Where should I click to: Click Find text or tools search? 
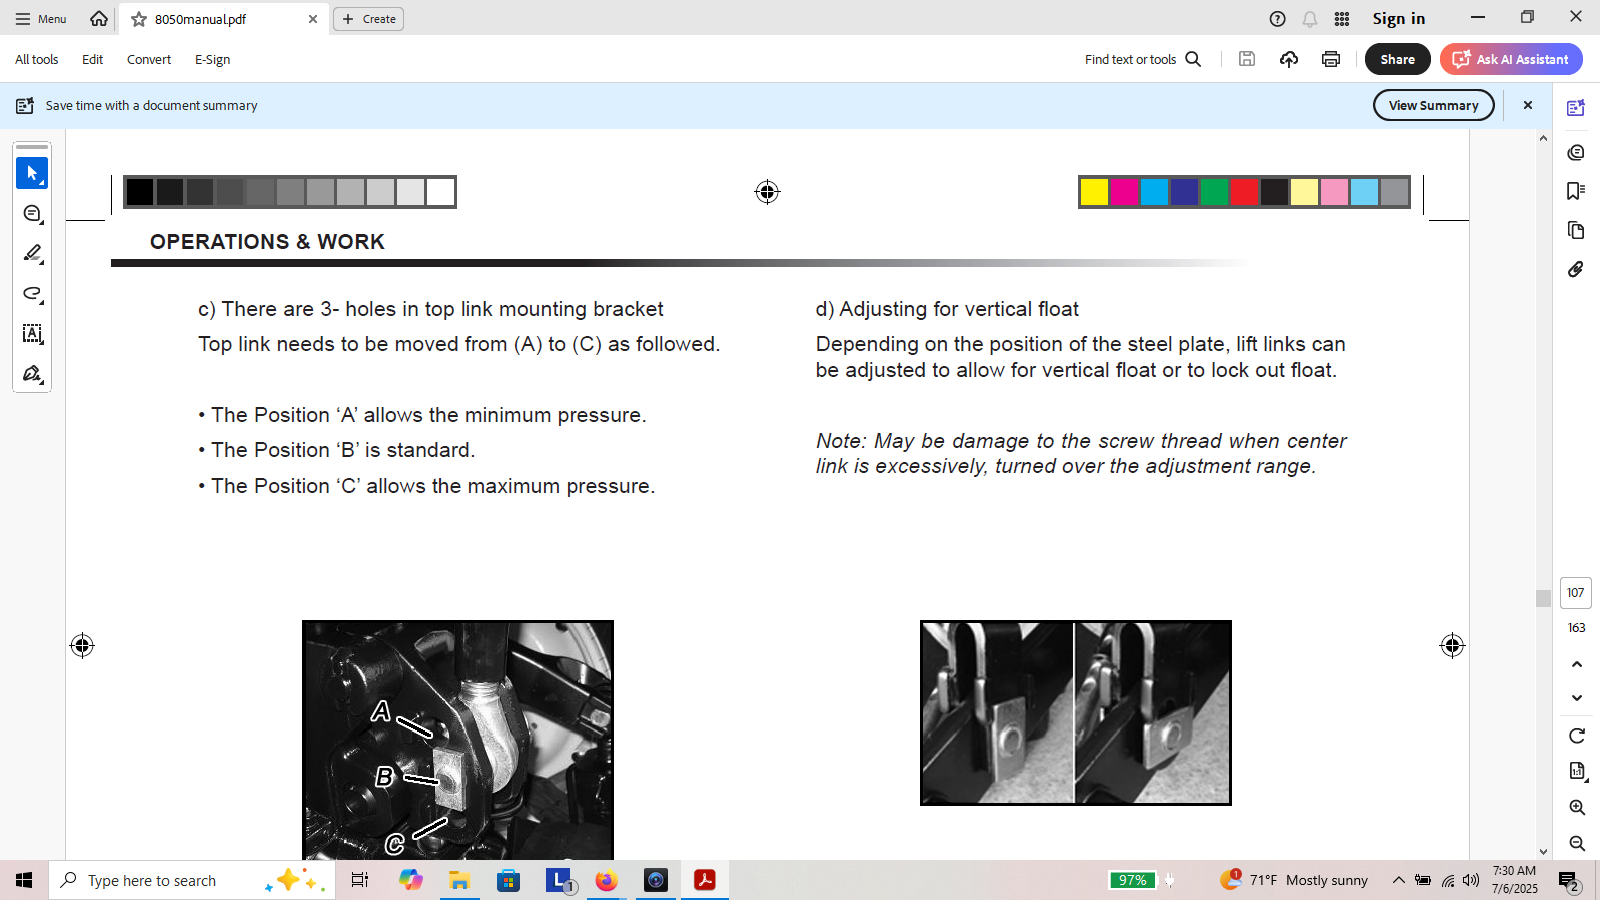(1143, 60)
